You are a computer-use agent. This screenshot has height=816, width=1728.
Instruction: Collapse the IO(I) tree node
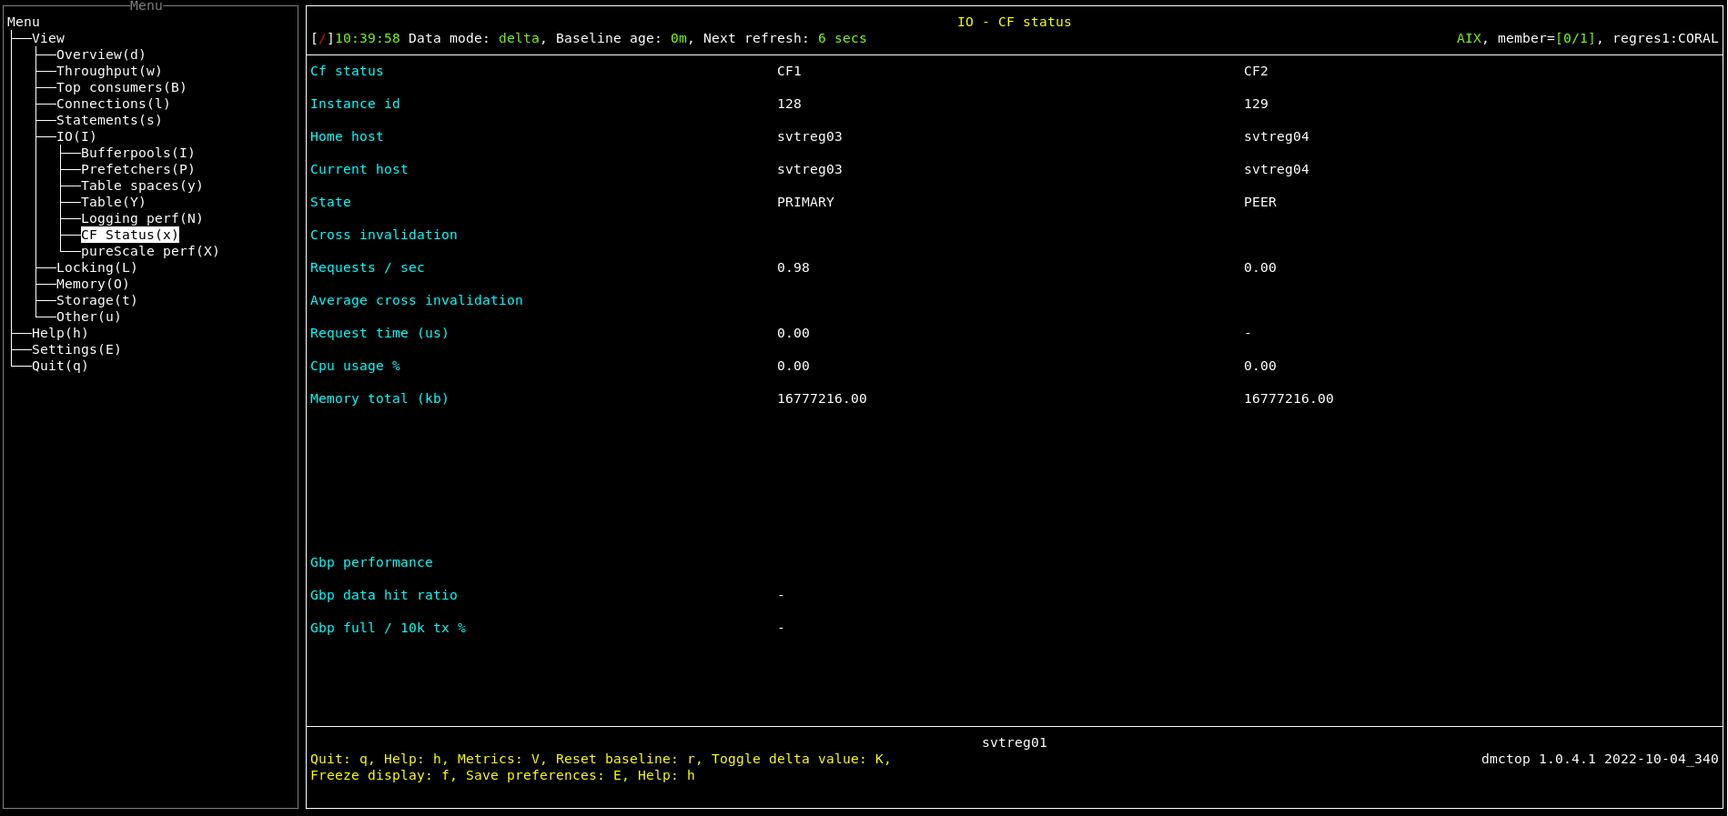(x=76, y=137)
